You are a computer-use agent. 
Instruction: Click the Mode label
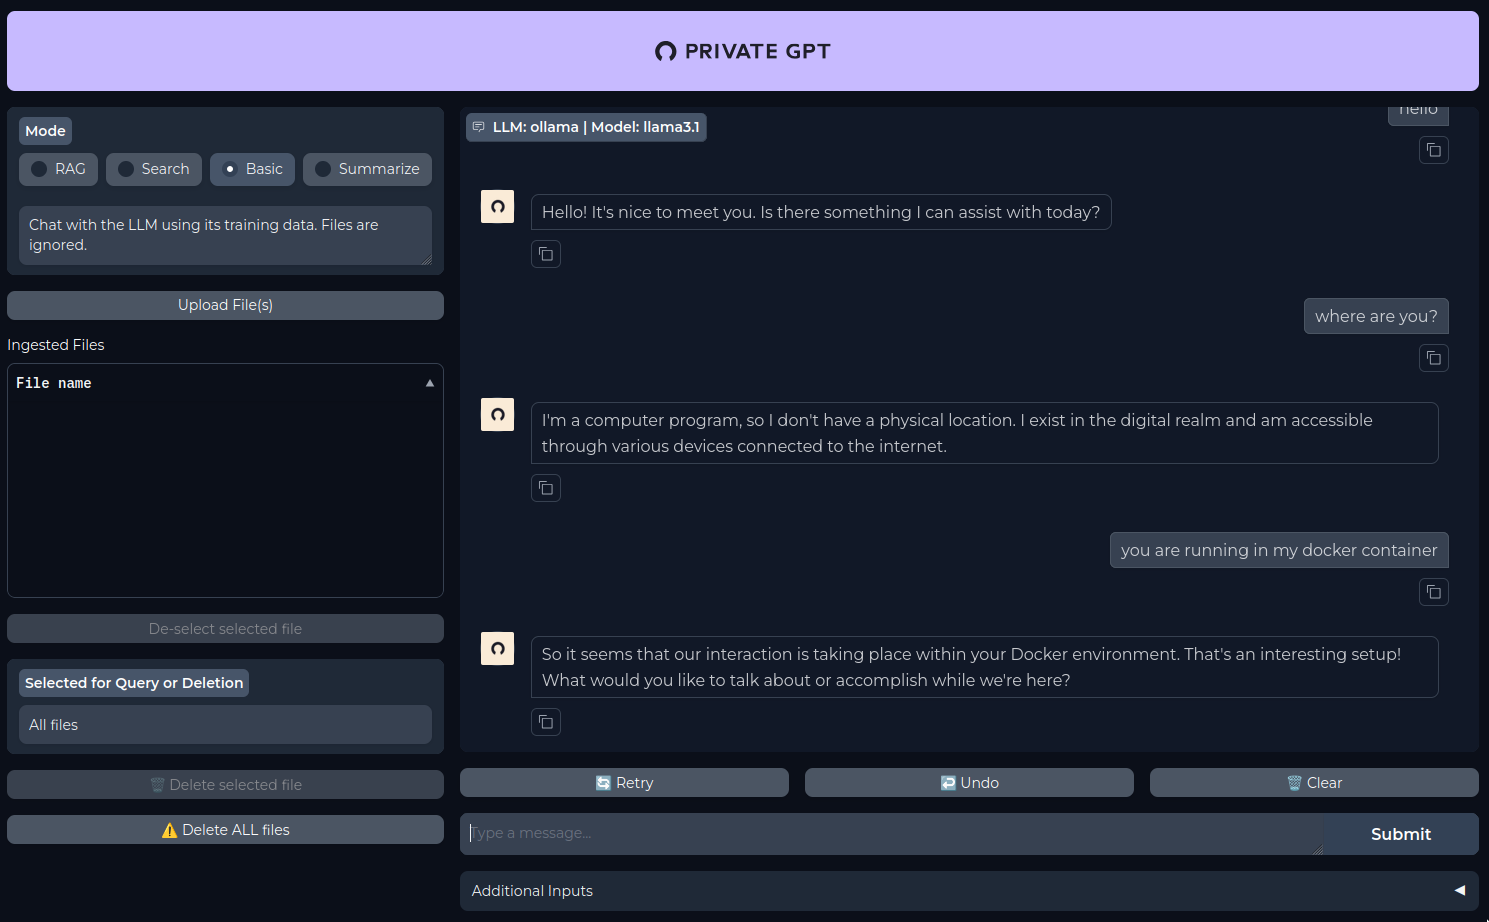(45, 131)
